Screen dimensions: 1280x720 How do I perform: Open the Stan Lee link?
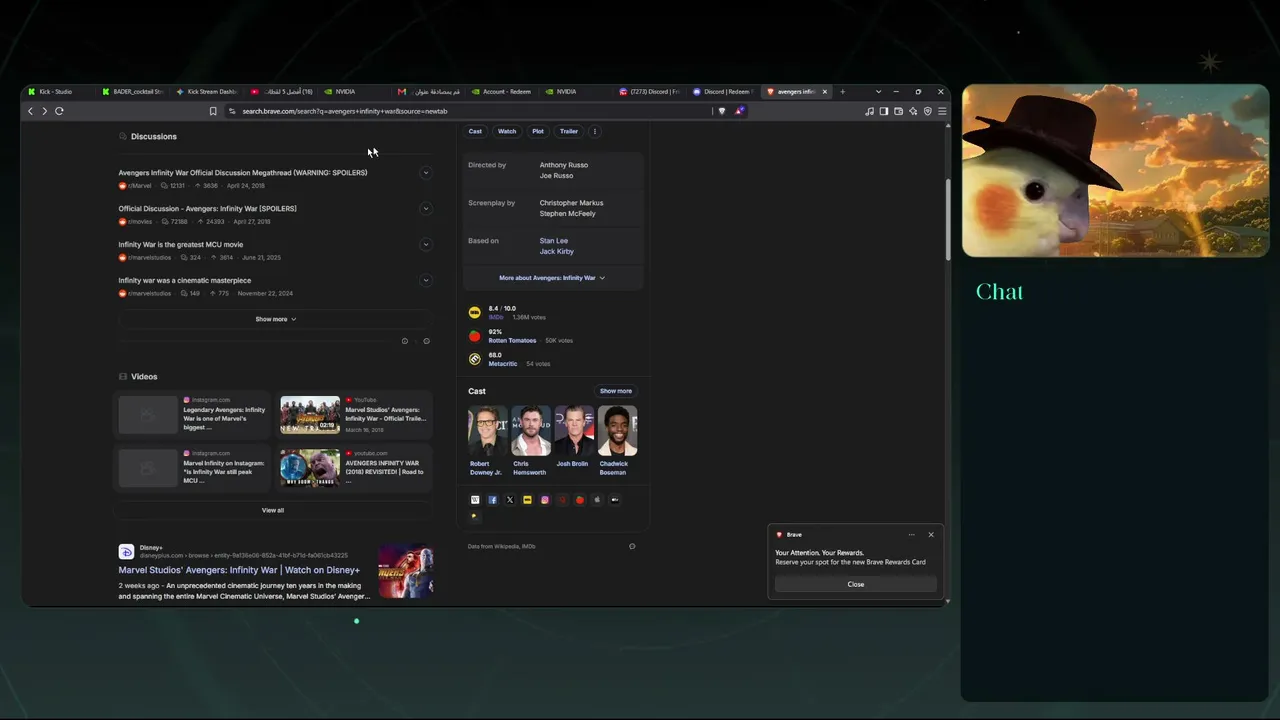tap(554, 241)
